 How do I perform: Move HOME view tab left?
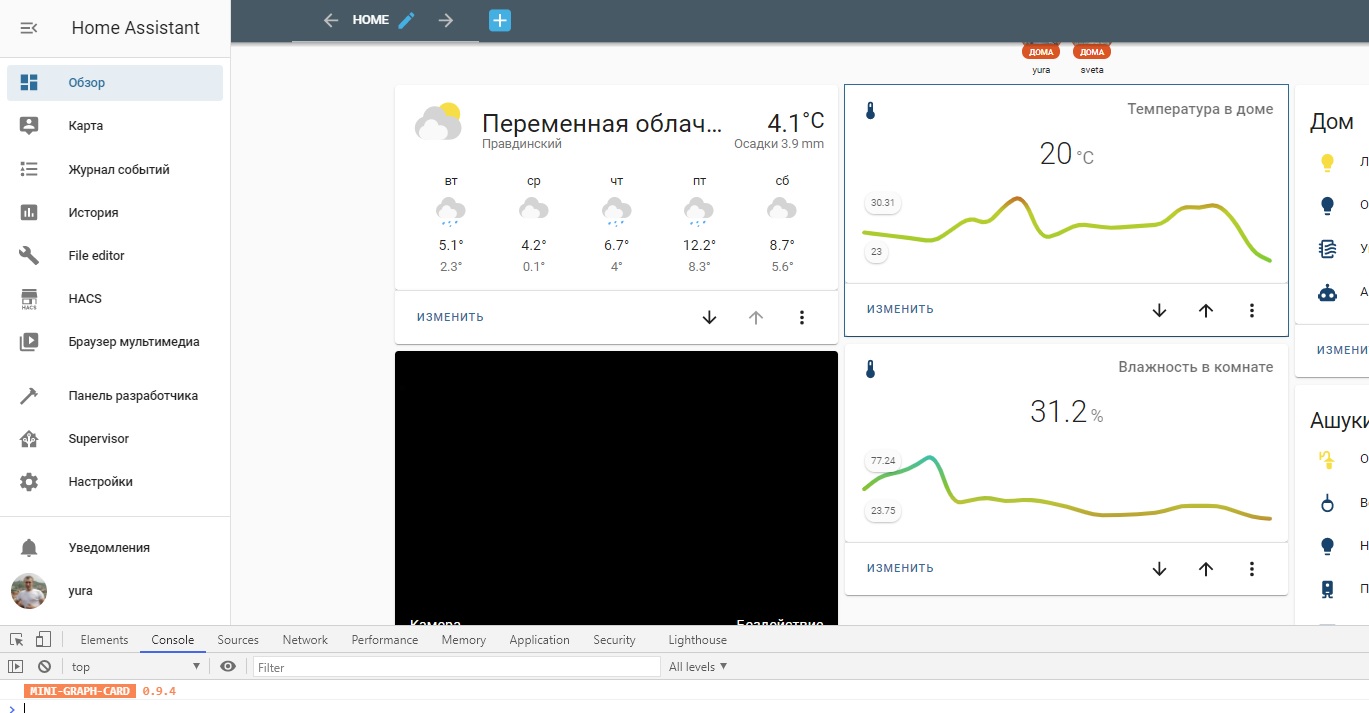(x=332, y=20)
